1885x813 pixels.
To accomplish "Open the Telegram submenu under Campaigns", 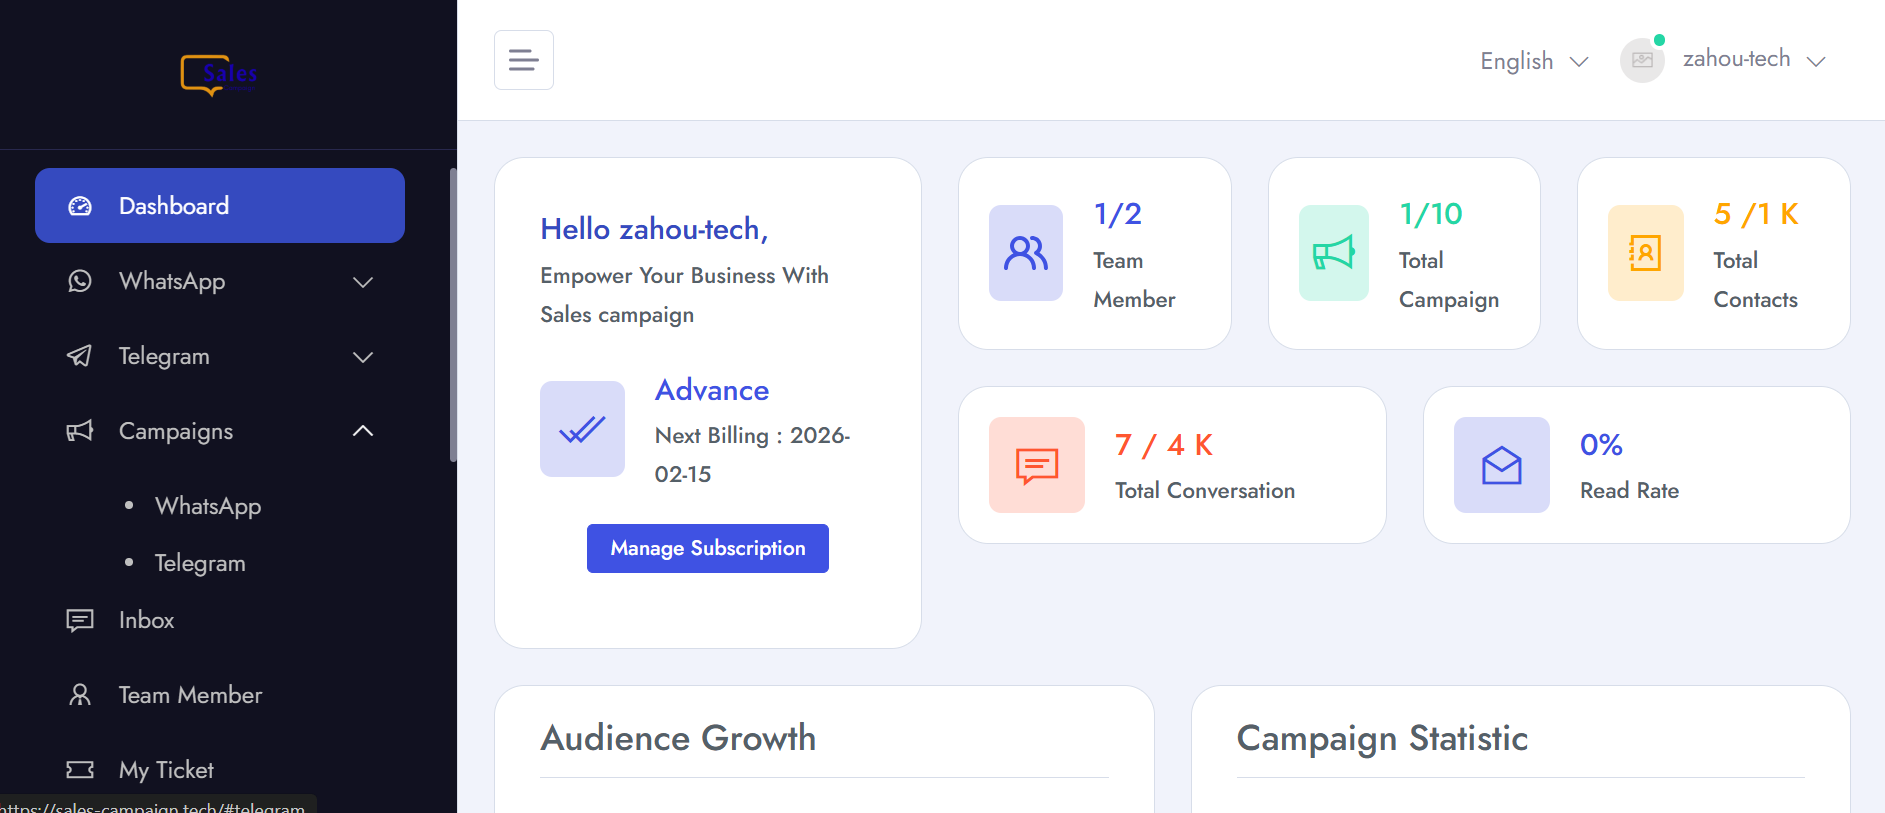I will pos(200,563).
